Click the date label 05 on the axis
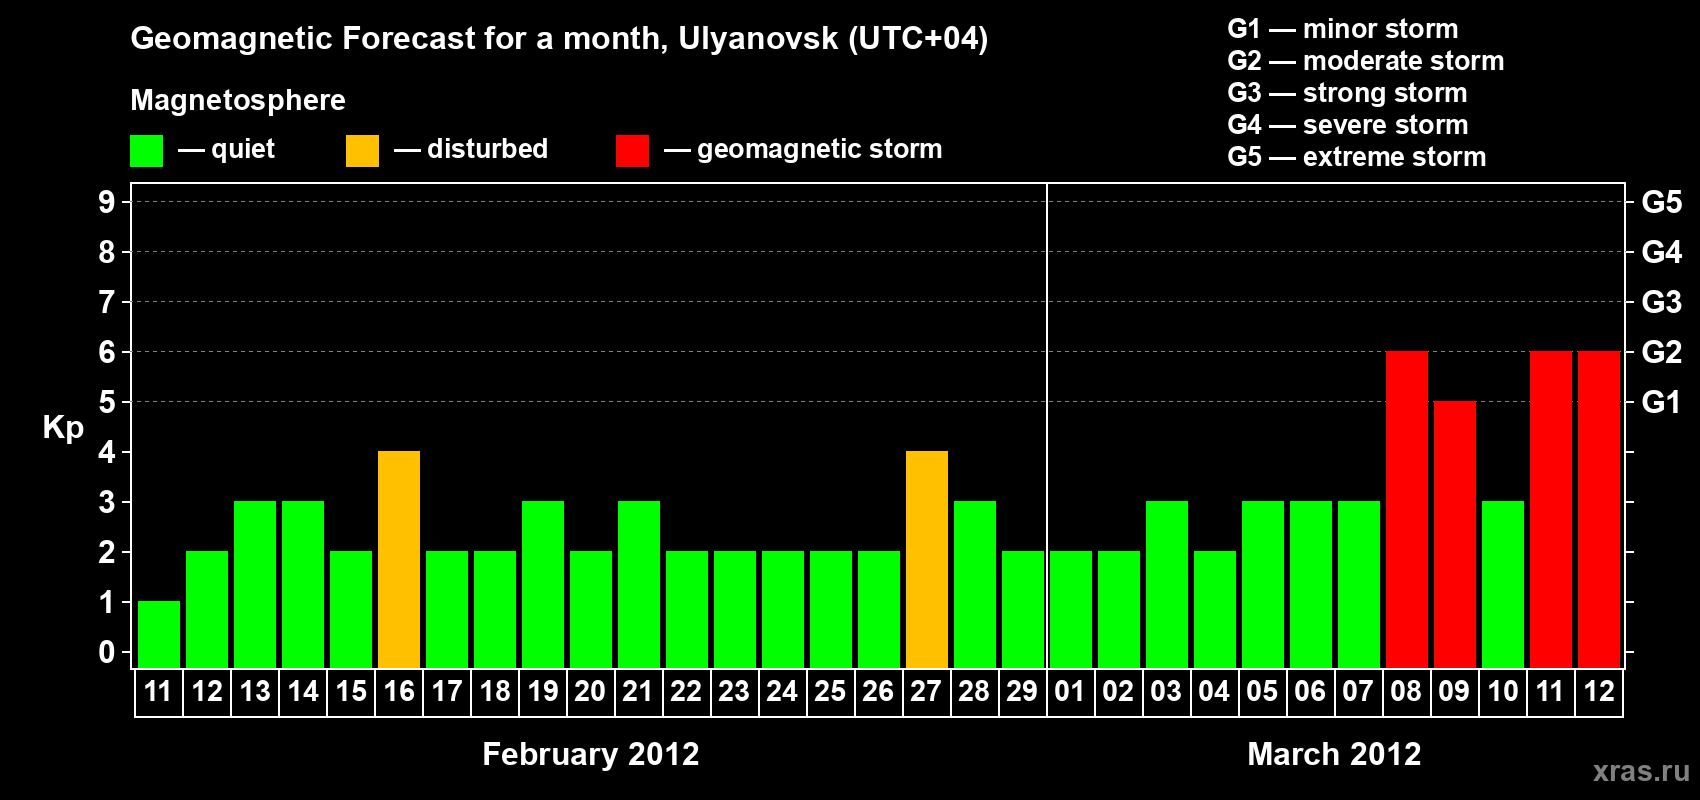This screenshot has height=800, width=1700. [x=1262, y=692]
